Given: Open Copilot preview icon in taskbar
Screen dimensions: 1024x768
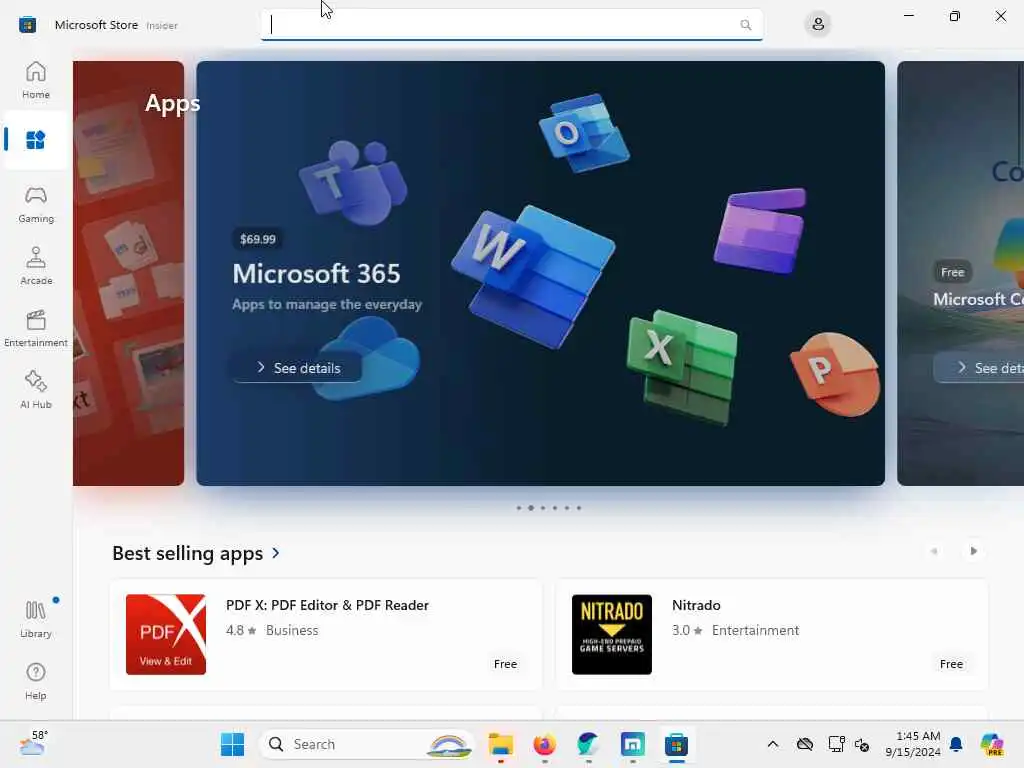Looking at the screenshot, I should (992, 744).
